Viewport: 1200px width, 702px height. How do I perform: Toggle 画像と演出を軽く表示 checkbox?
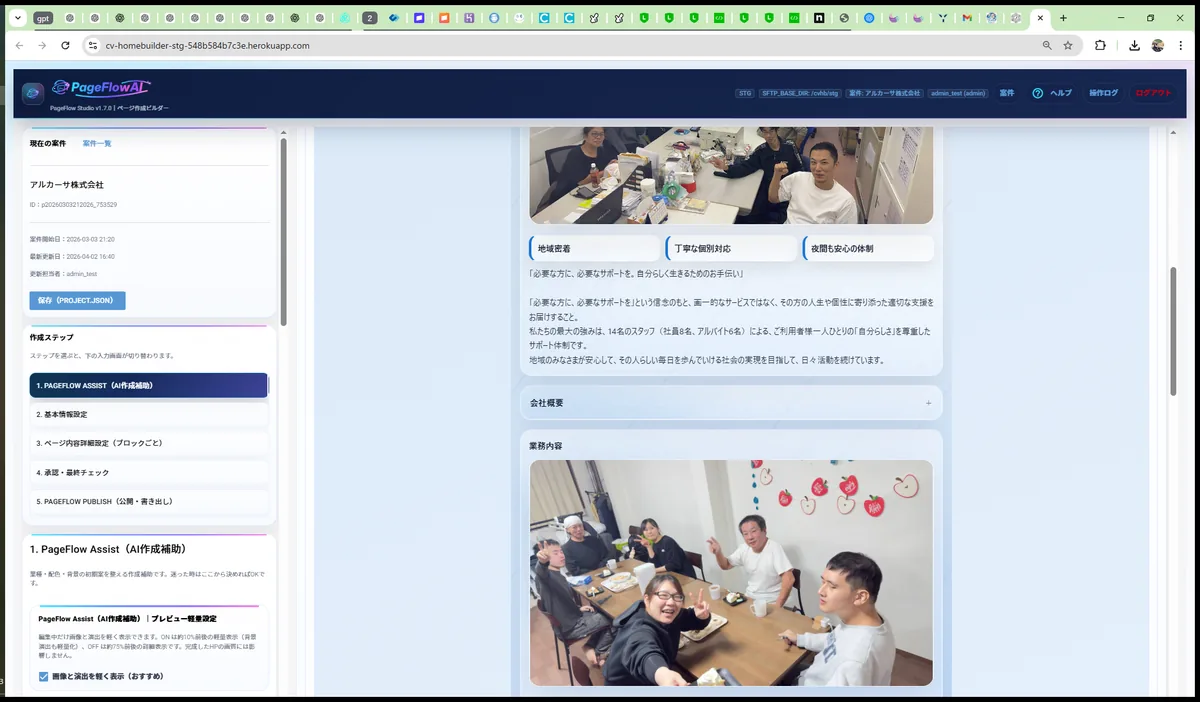point(44,677)
